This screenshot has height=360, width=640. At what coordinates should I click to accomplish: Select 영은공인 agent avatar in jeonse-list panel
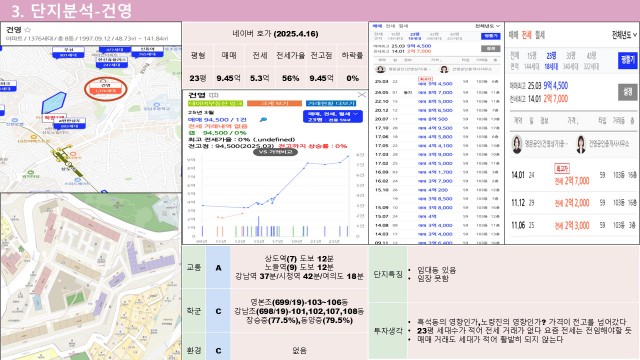(517, 144)
